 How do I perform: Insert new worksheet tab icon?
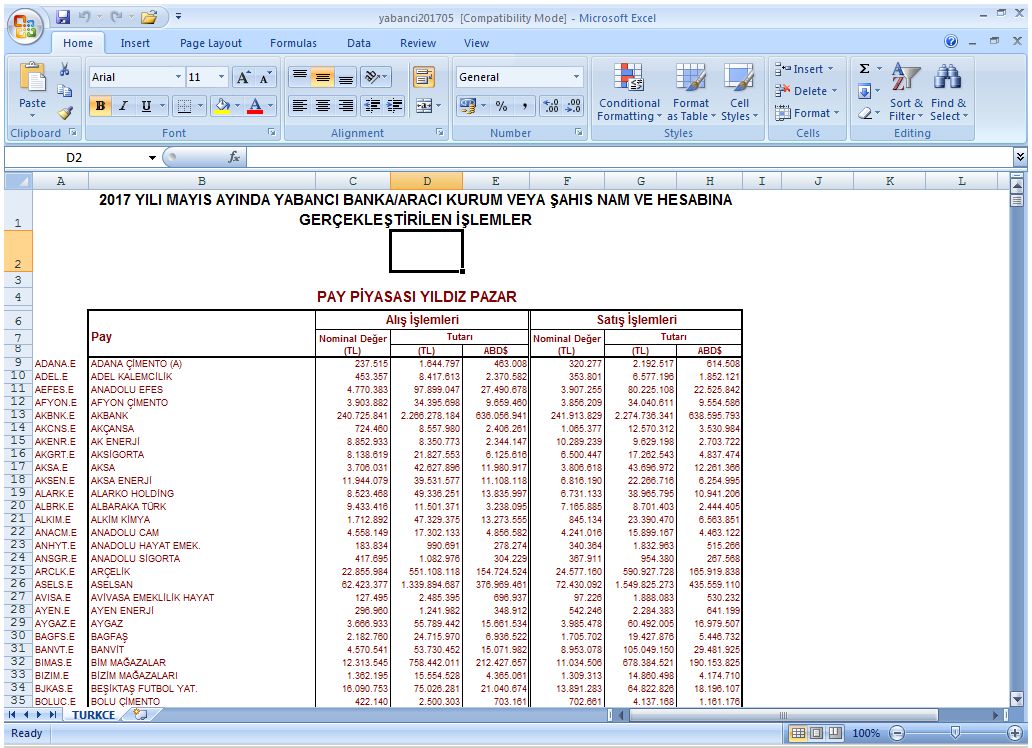[x=140, y=714]
